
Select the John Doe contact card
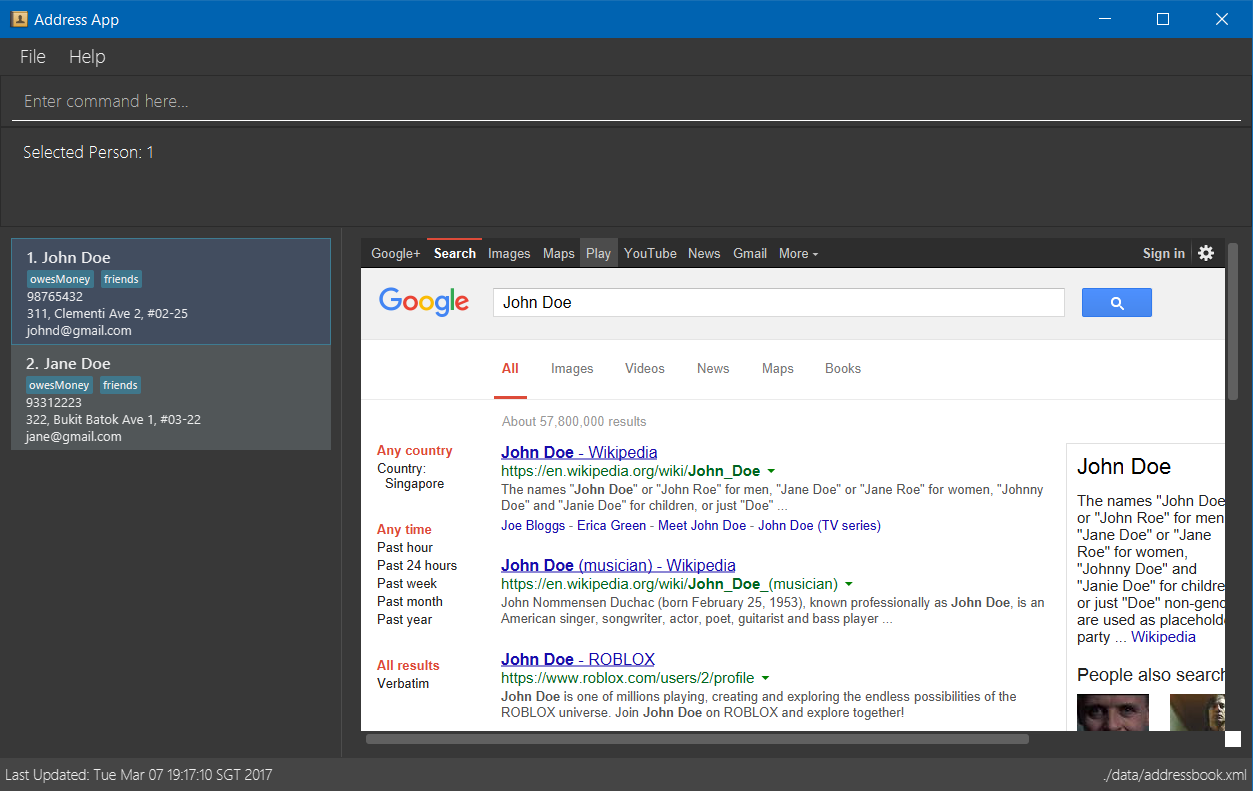pos(171,292)
